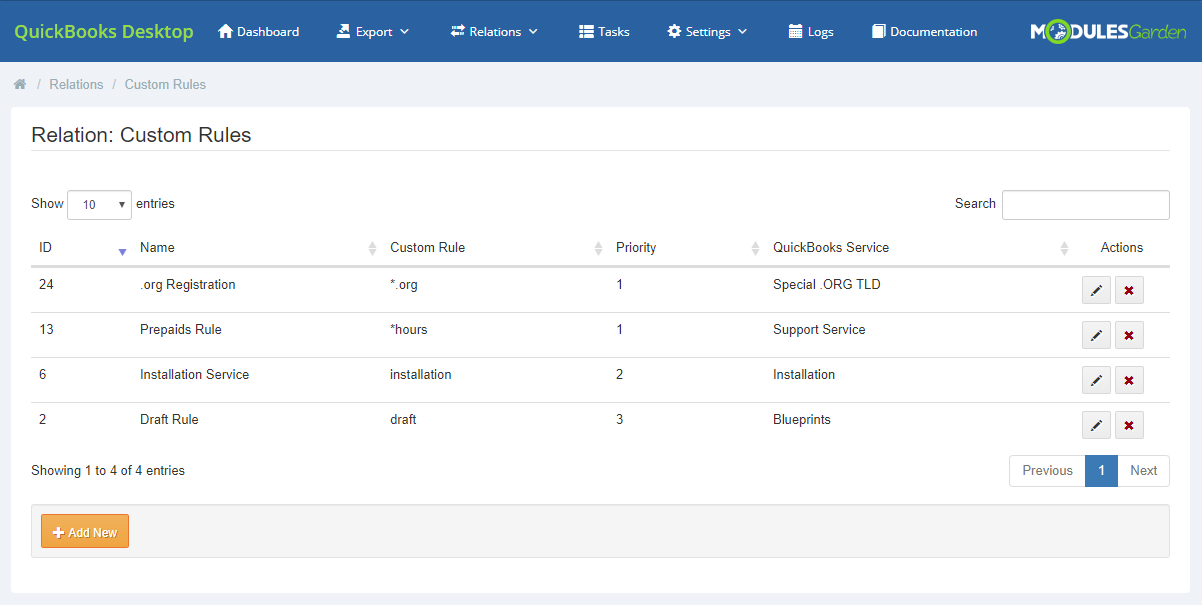Sort table by ID column
The height and width of the screenshot is (605, 1202).
pyautogui.click(x=81, y=248)
